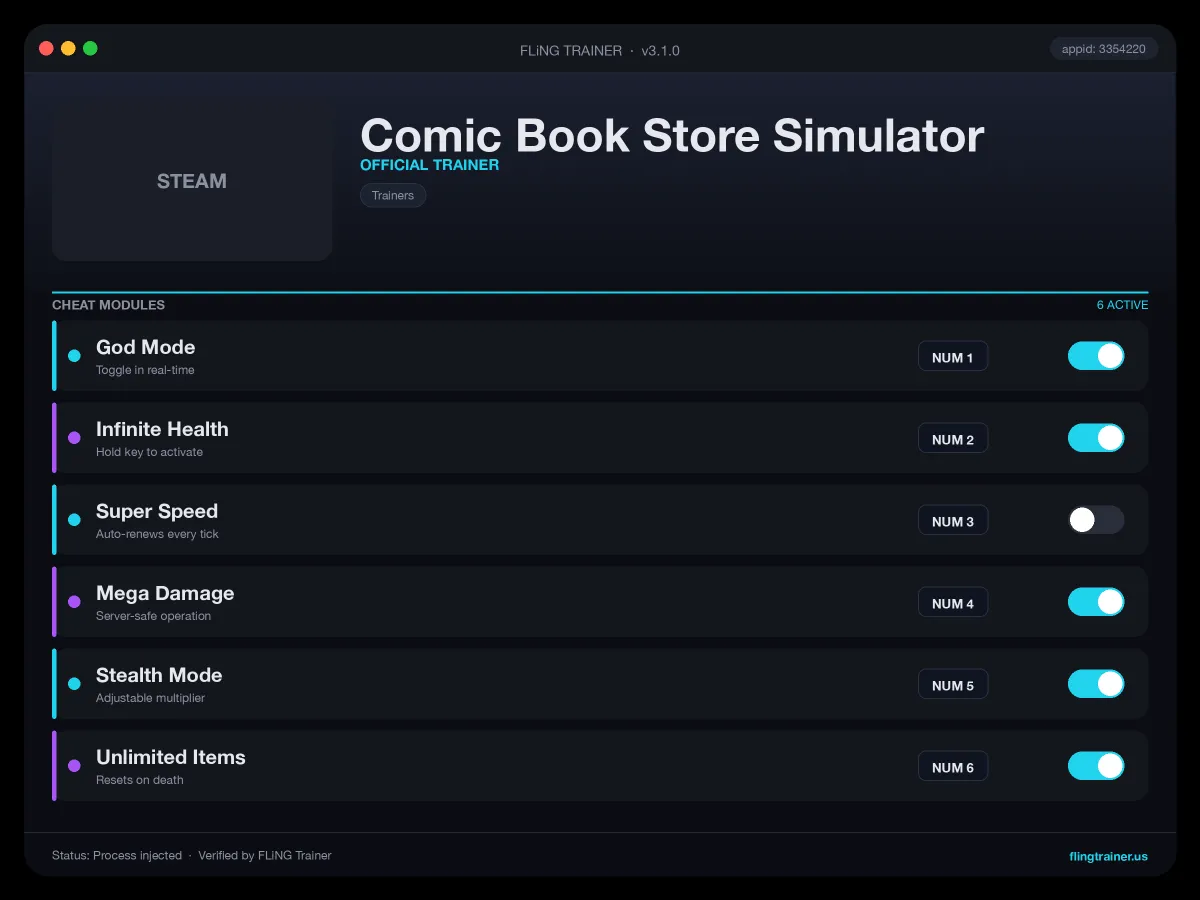Click the Comic Book Store Simulator title

(x=672, y=135)
